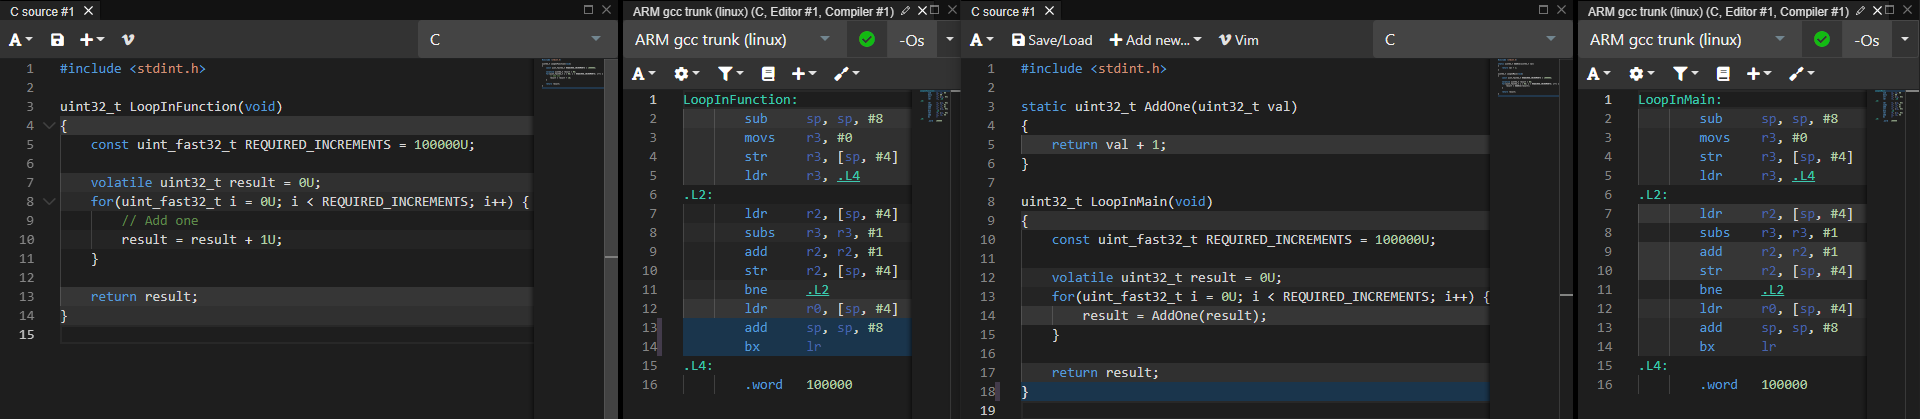Open options arrow beside '-Os' in LoopInFunction pane
This screenshot has height=419, width=1920.
(950, 40)
